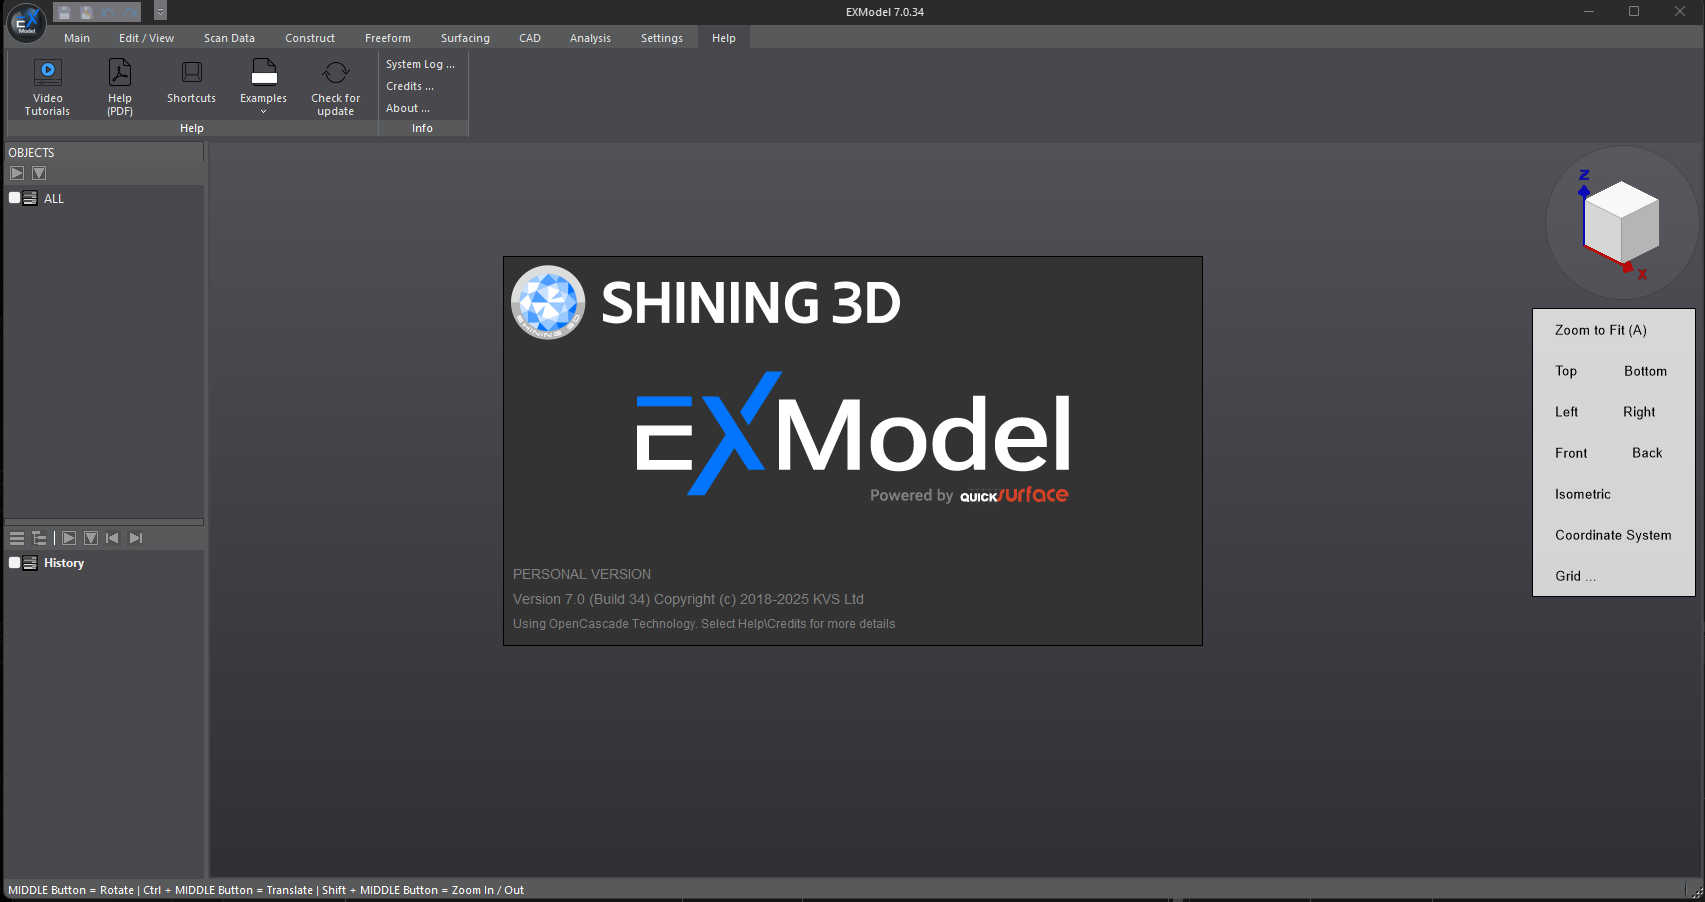Go to the Analysis tab

click(590, 38)
